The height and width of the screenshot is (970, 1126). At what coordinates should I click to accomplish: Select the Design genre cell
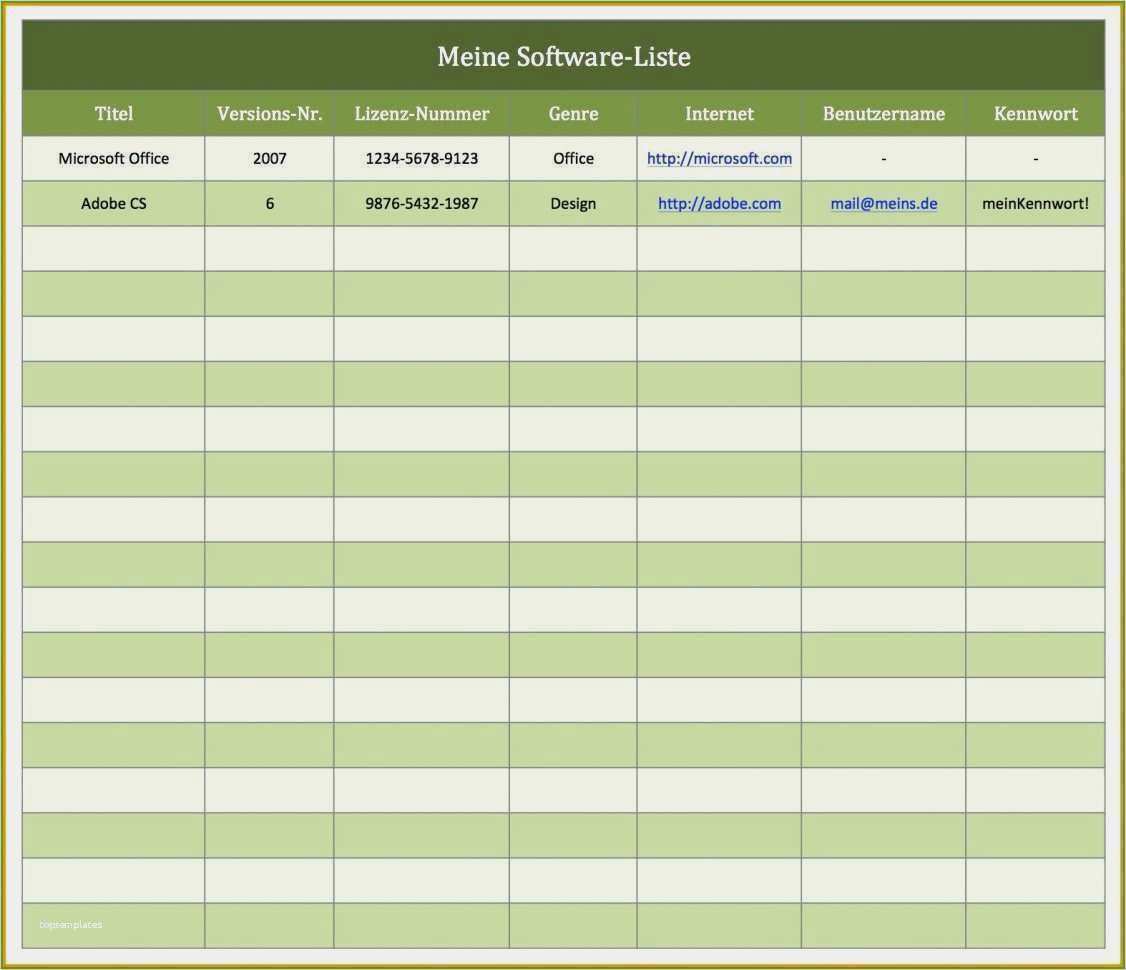573,204
